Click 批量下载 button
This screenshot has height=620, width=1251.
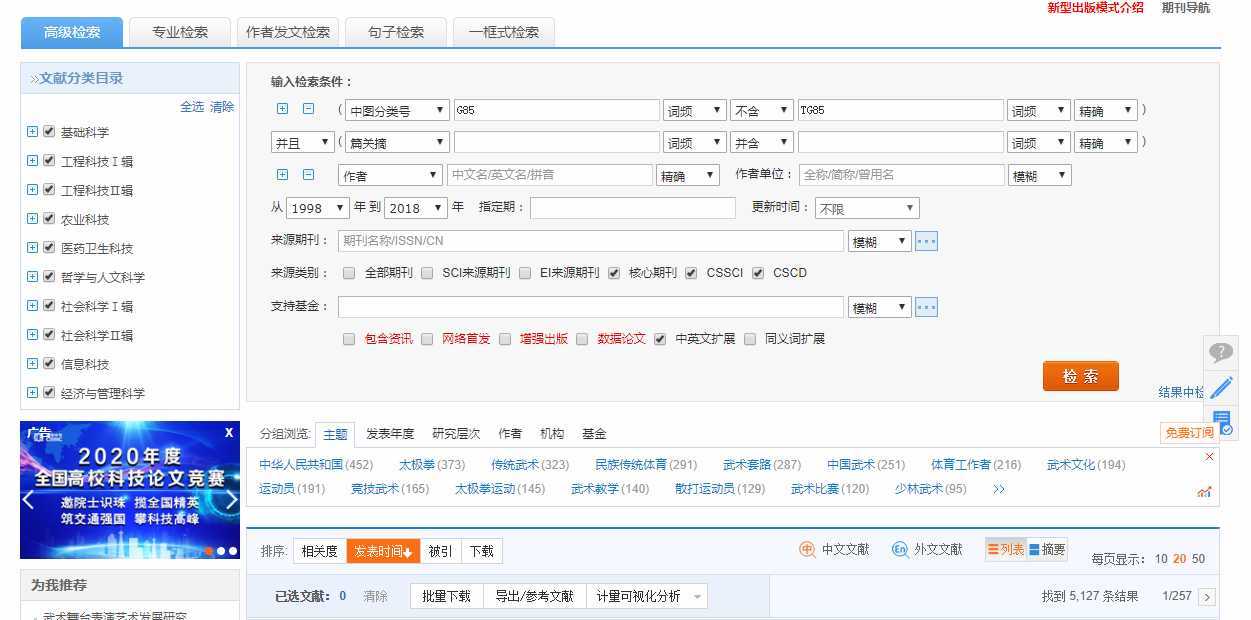click(x=446, y=596)
